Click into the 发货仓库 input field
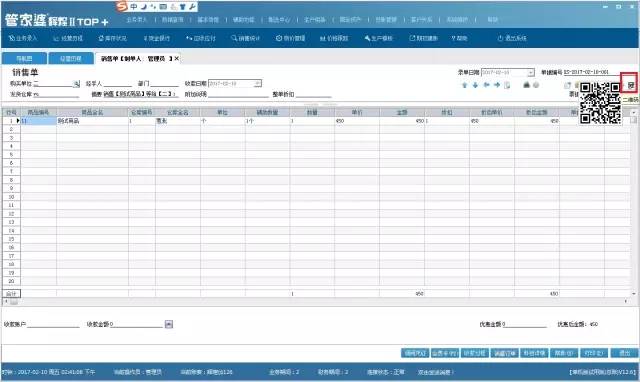 [x=56, y=94]
